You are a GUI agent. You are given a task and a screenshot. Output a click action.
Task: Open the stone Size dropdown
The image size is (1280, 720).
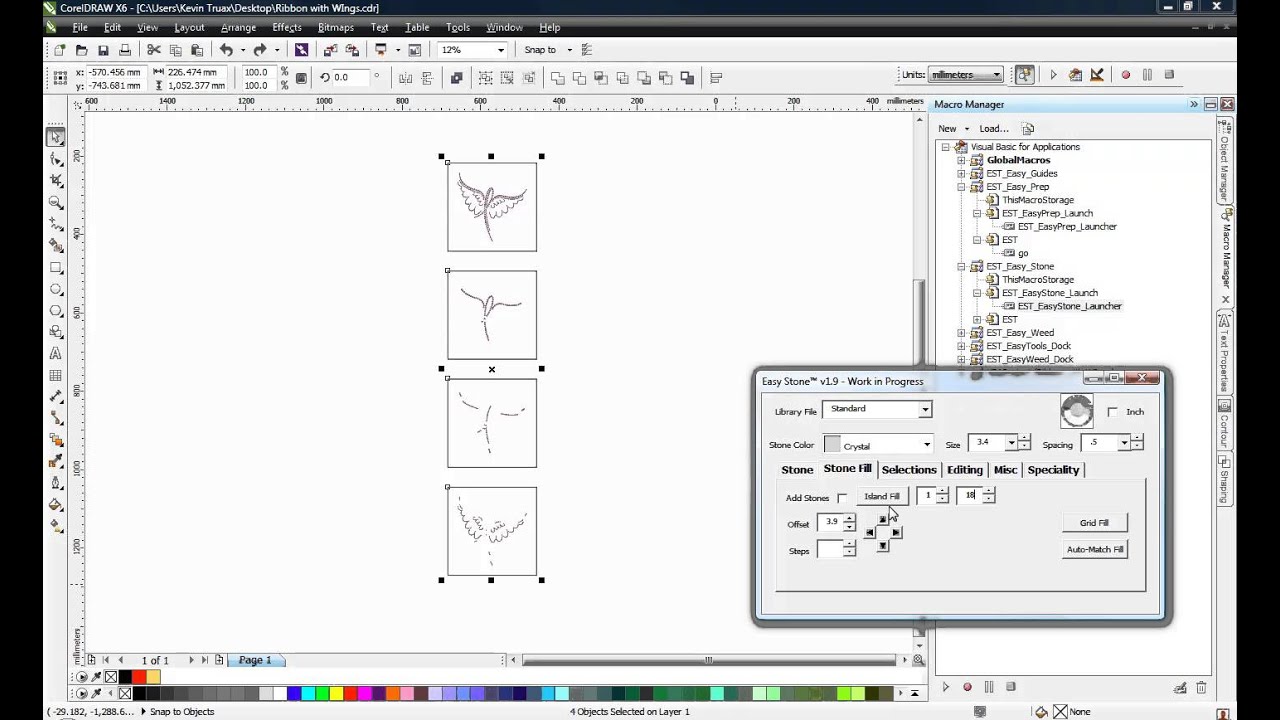tap(1011, 443)
